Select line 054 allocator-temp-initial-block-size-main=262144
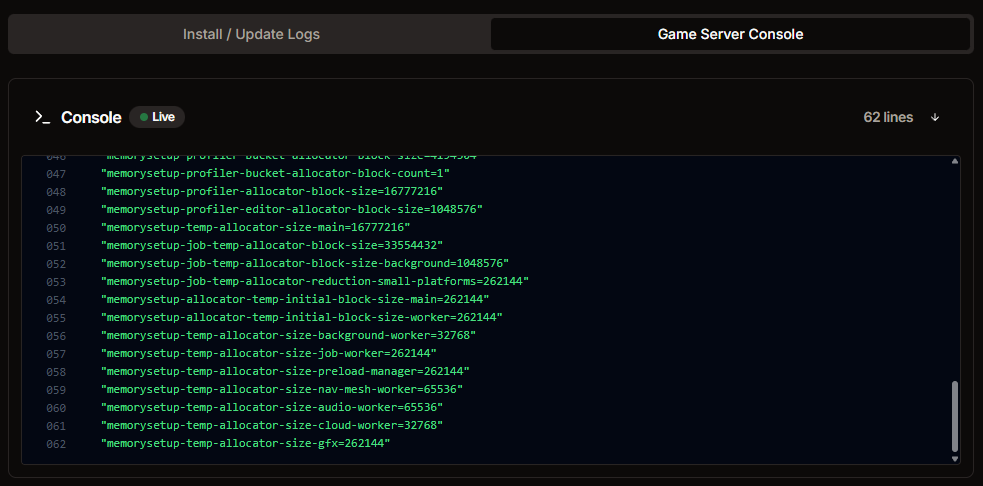 [295, 299]
